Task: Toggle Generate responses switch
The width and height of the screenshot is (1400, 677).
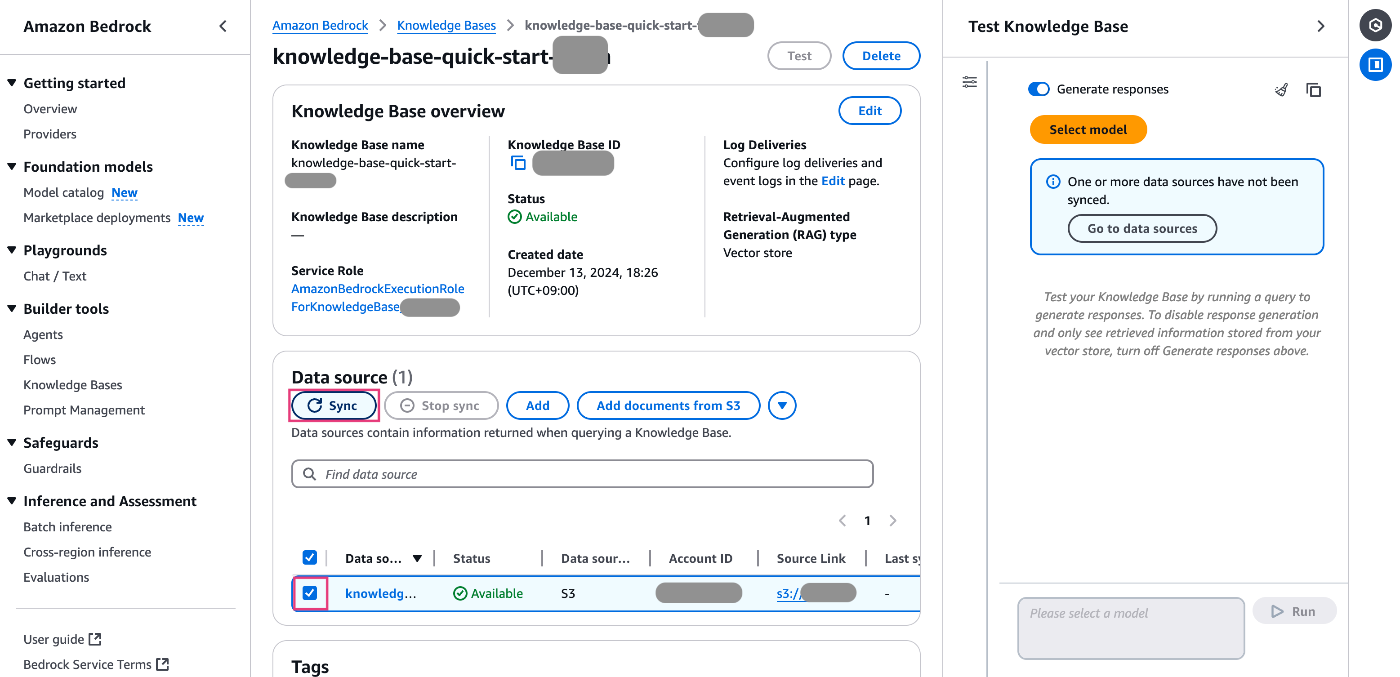Action: pos(1039,89)
